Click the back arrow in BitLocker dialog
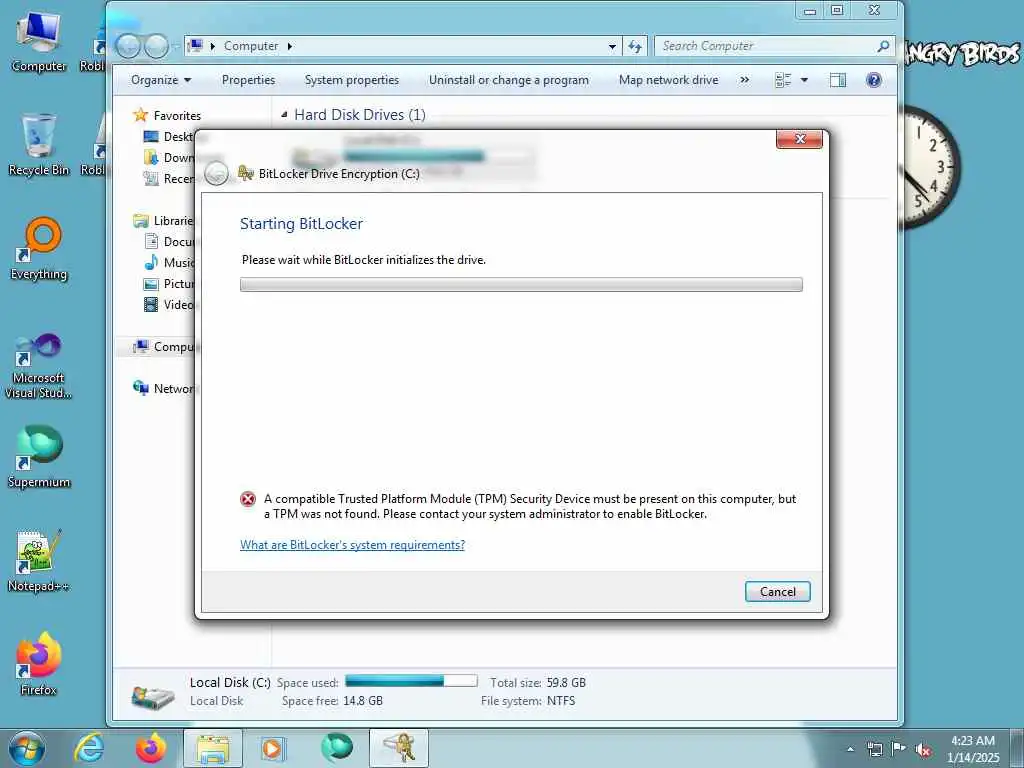Viewport: 1024px width, 768px height. tap(216, 174)
